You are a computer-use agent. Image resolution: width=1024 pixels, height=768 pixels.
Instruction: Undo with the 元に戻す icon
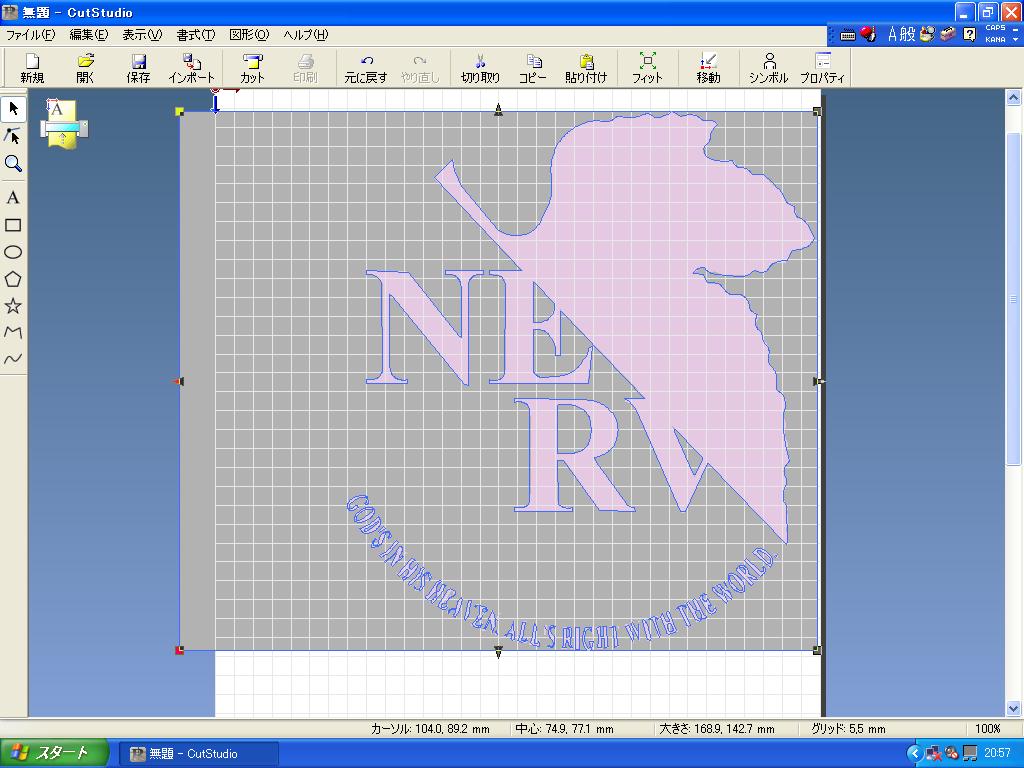(366, 68)
